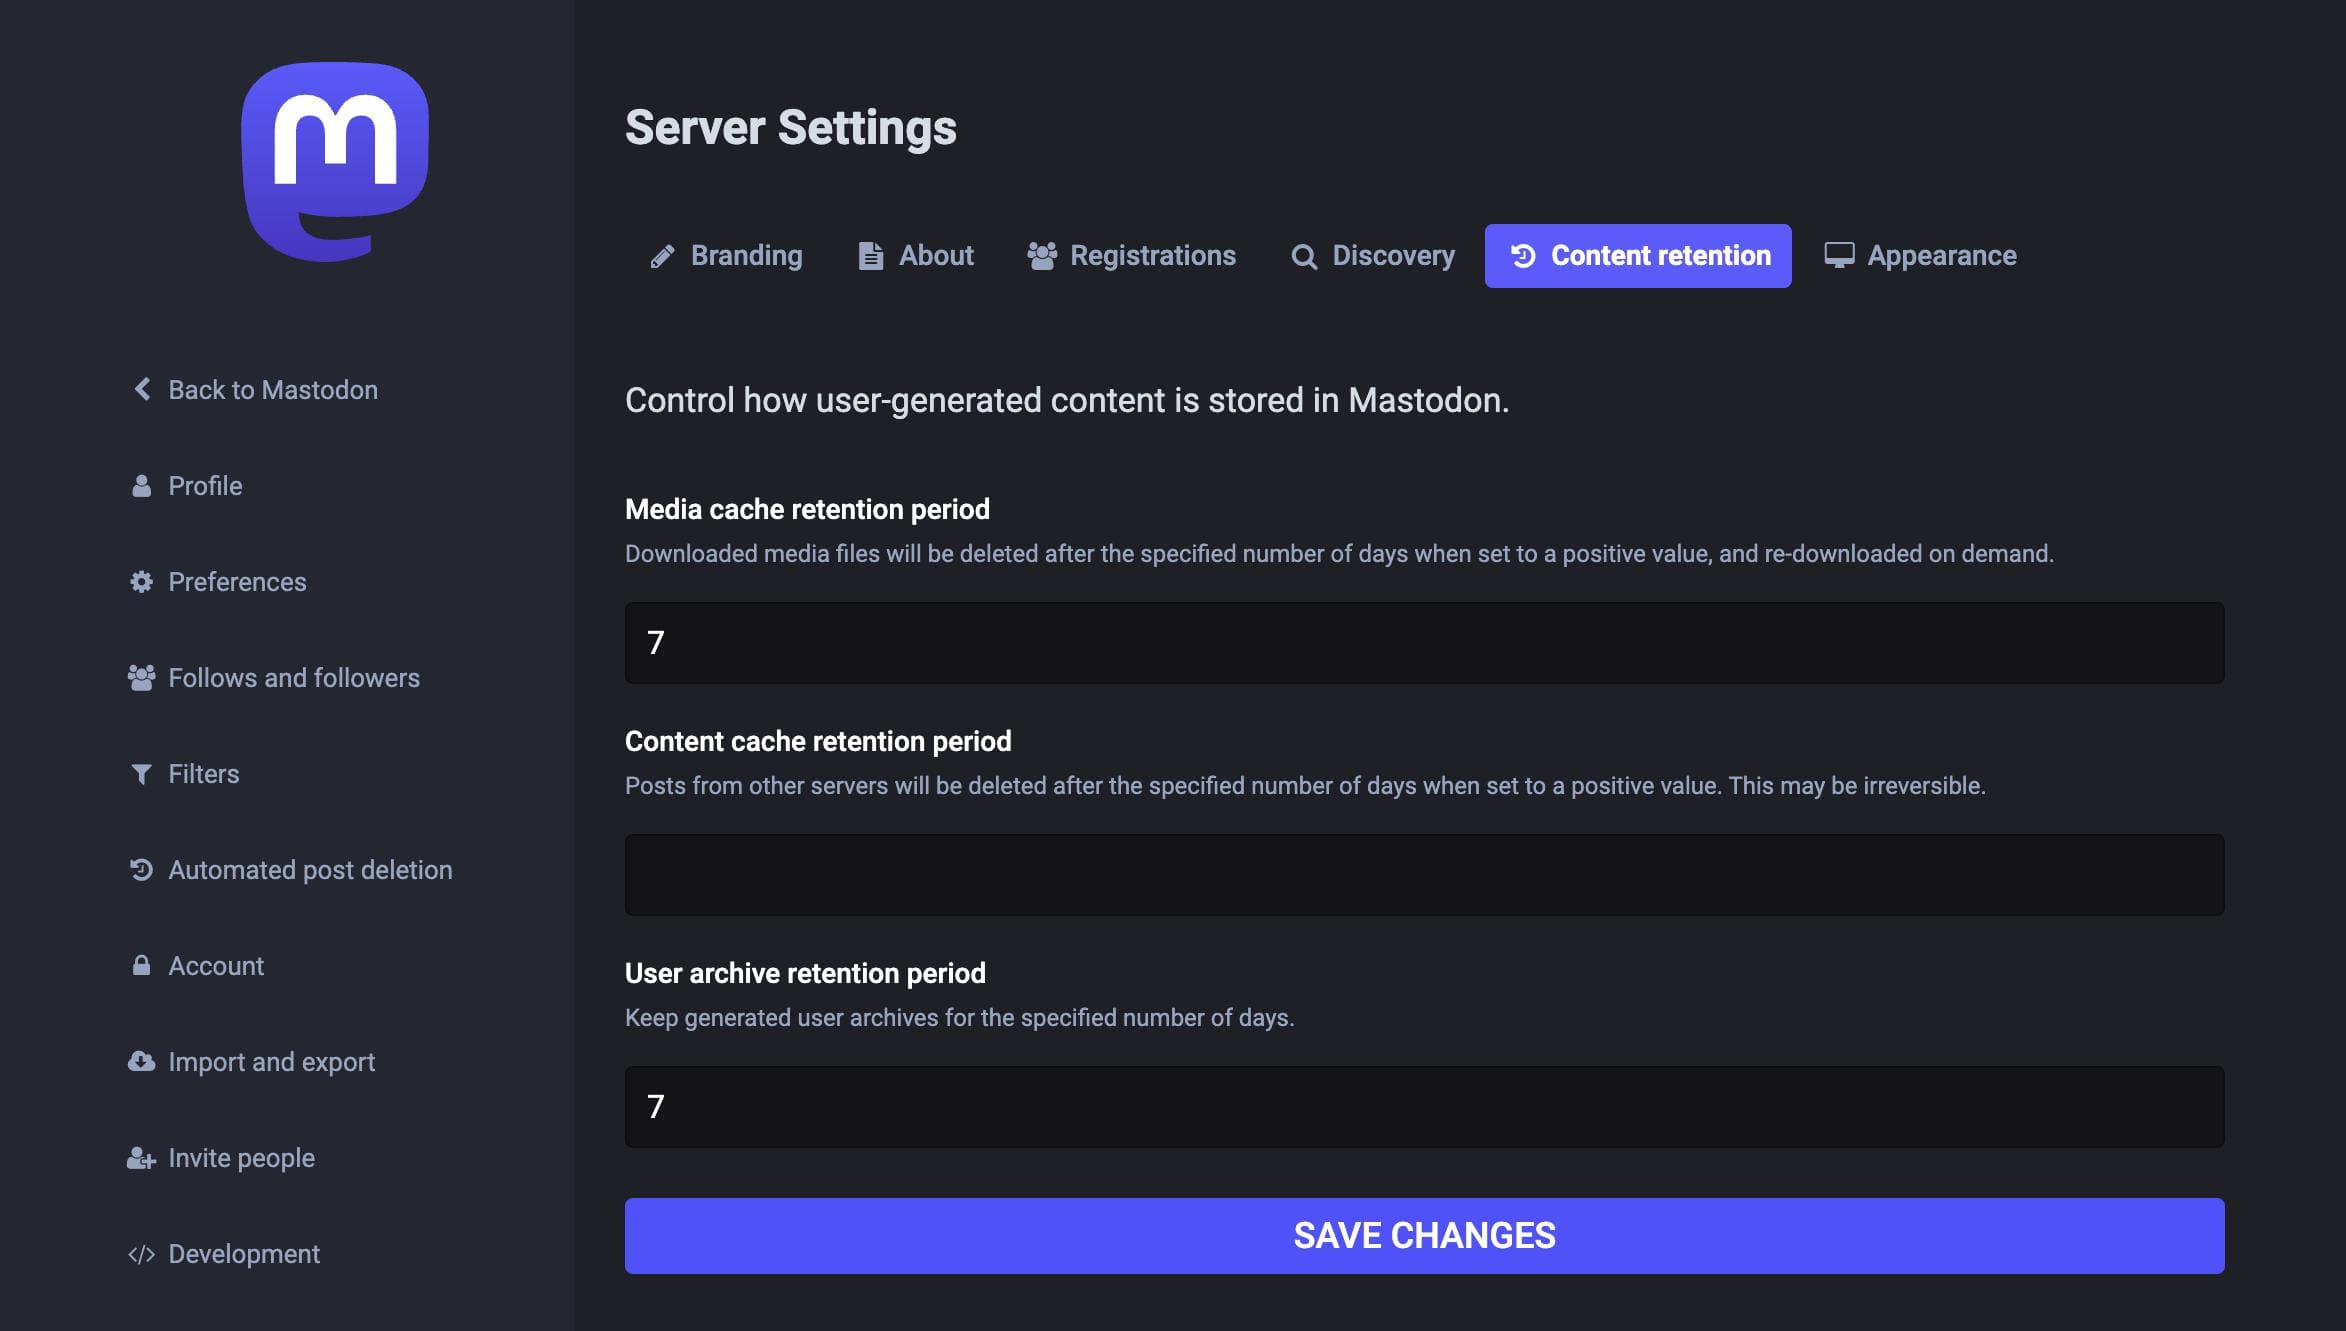Click the Preferences gear icon
This screenshot has width=2346, height=1331.
(142, 582)
